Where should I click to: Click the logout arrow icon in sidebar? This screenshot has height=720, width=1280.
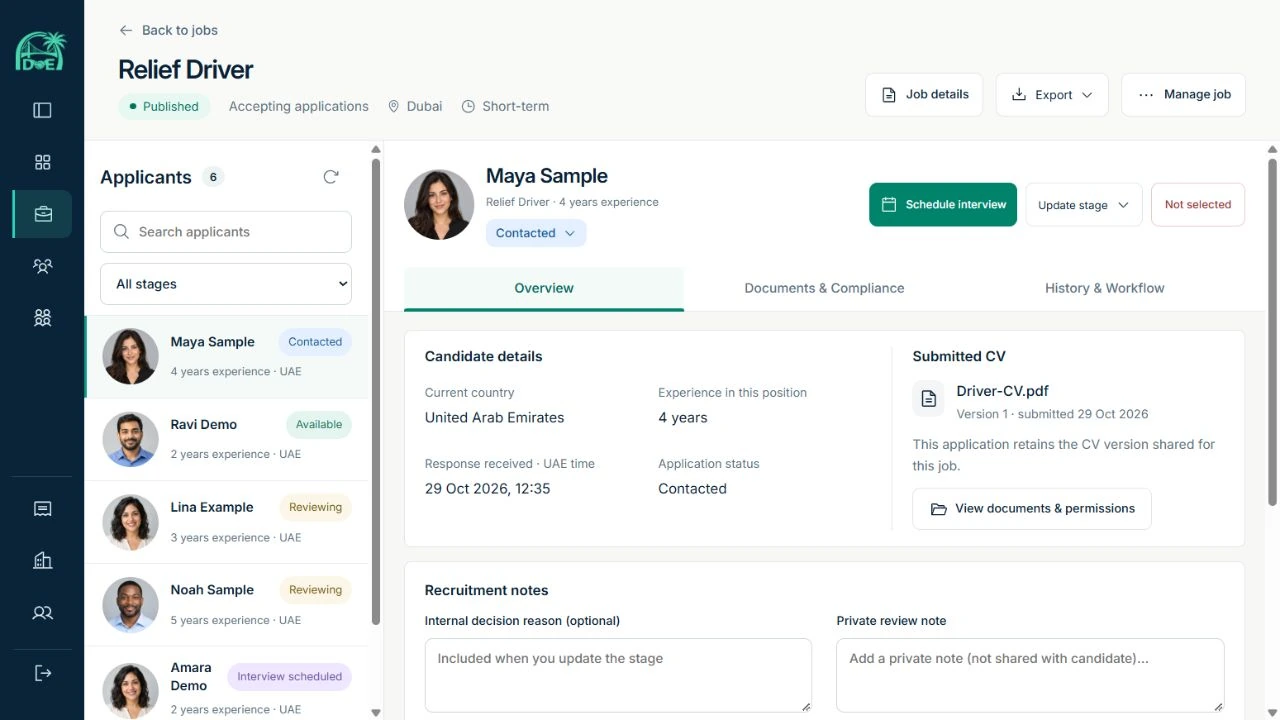pos(42,673)
